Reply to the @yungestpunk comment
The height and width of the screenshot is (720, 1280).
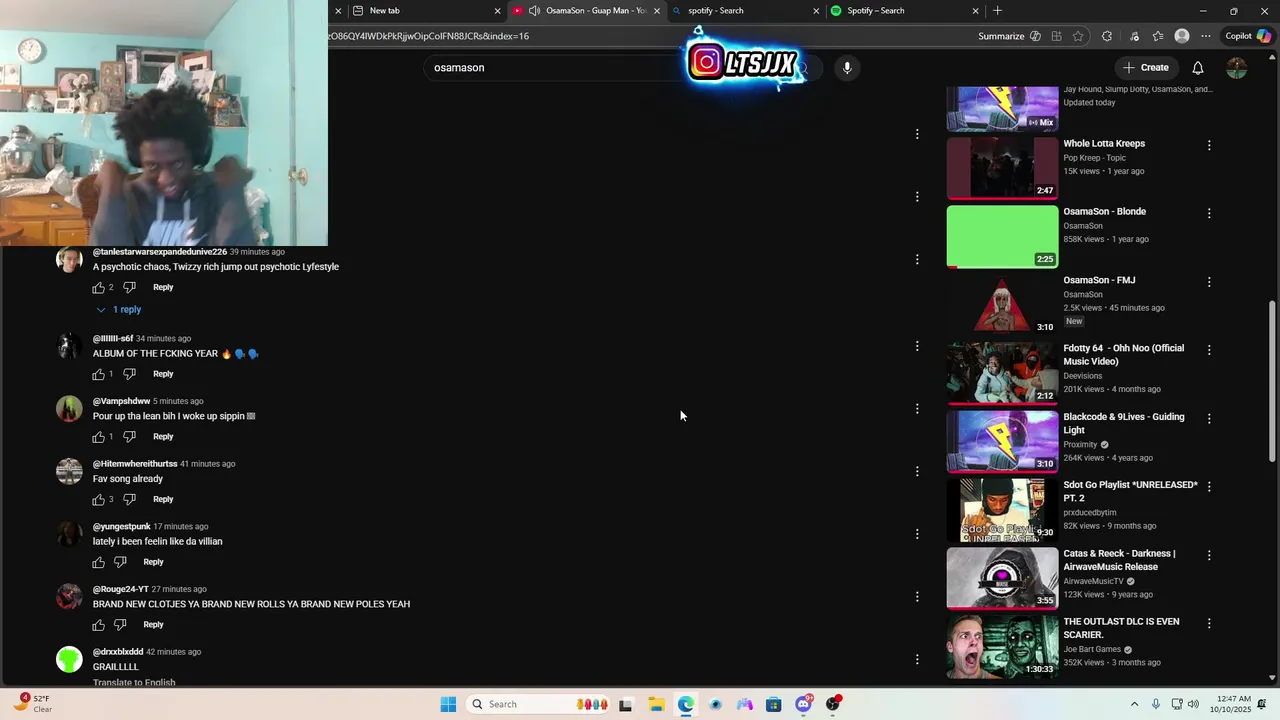153,562
